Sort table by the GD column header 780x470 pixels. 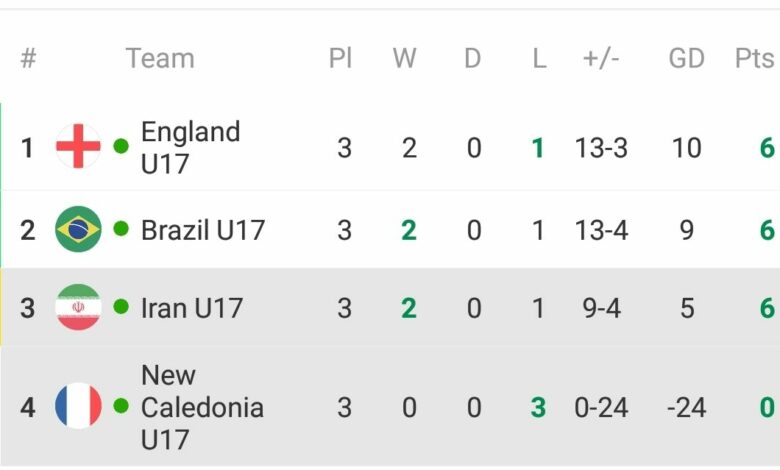click(686, 59)
